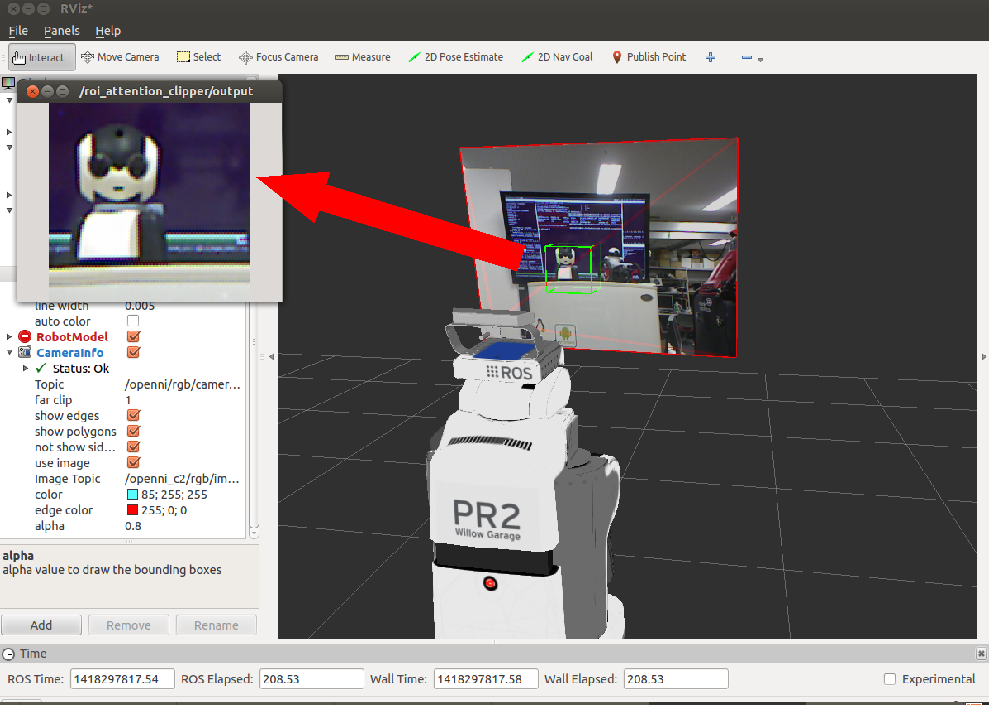Select the RobotModel label

coord(72,337)
